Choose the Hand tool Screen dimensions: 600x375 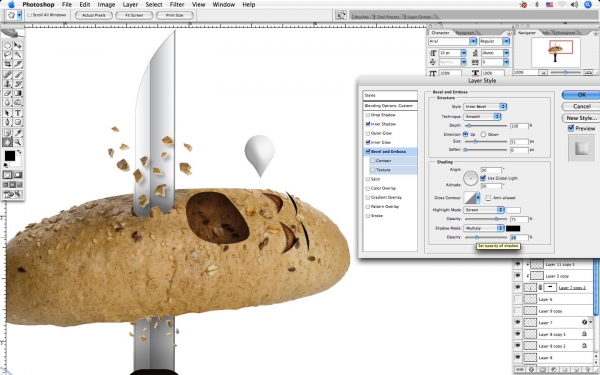pyautogui.click(x=8, y=142)
